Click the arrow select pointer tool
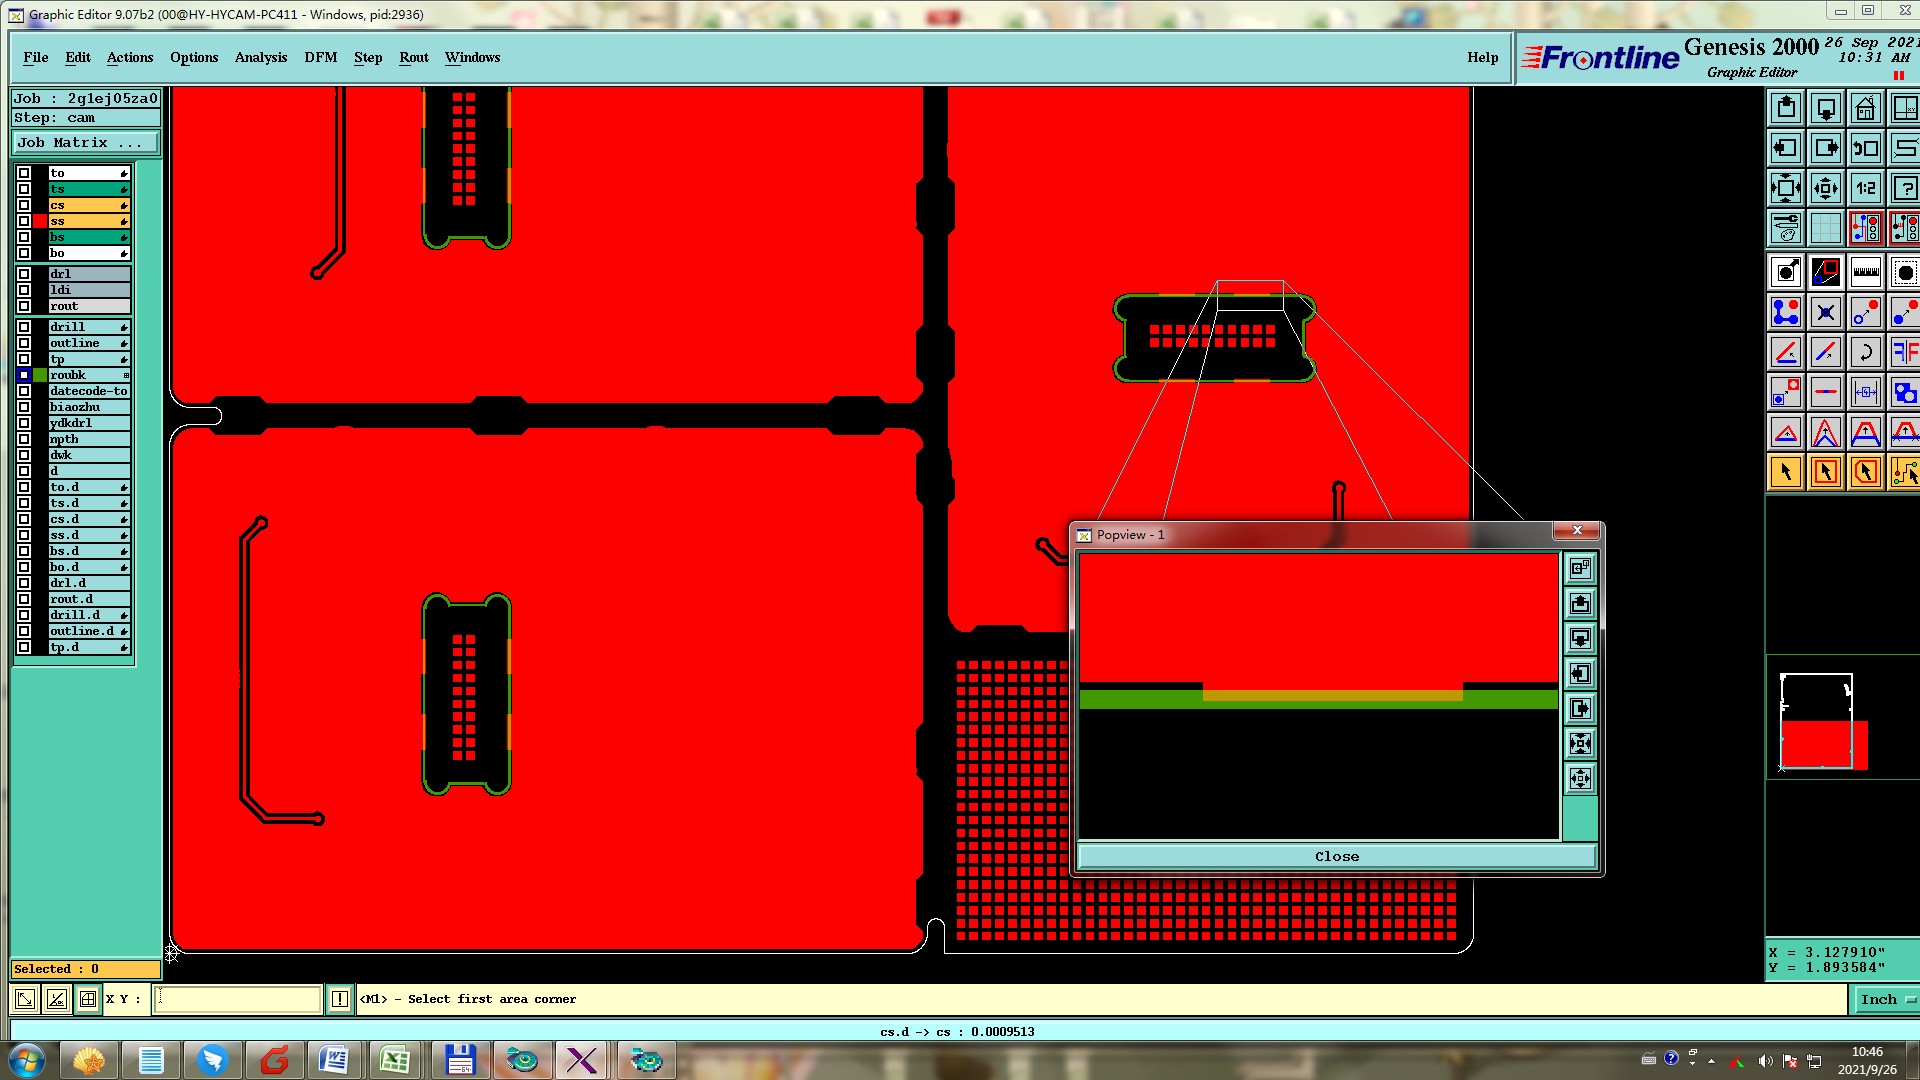The image size is (1920, 1080). [1786, 472]
